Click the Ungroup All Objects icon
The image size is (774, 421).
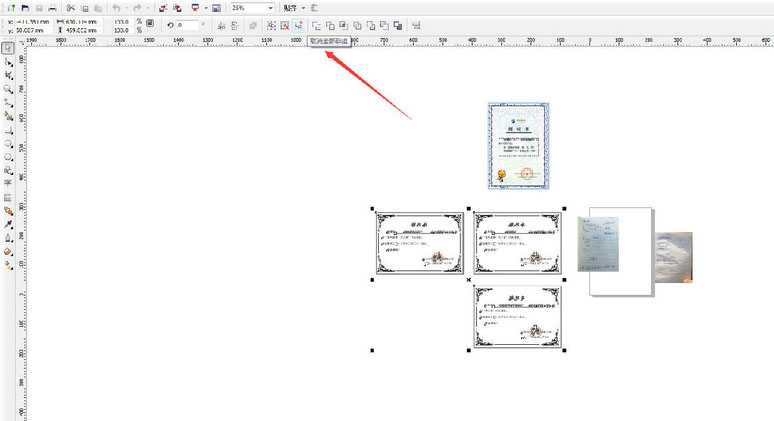(298, 24)
